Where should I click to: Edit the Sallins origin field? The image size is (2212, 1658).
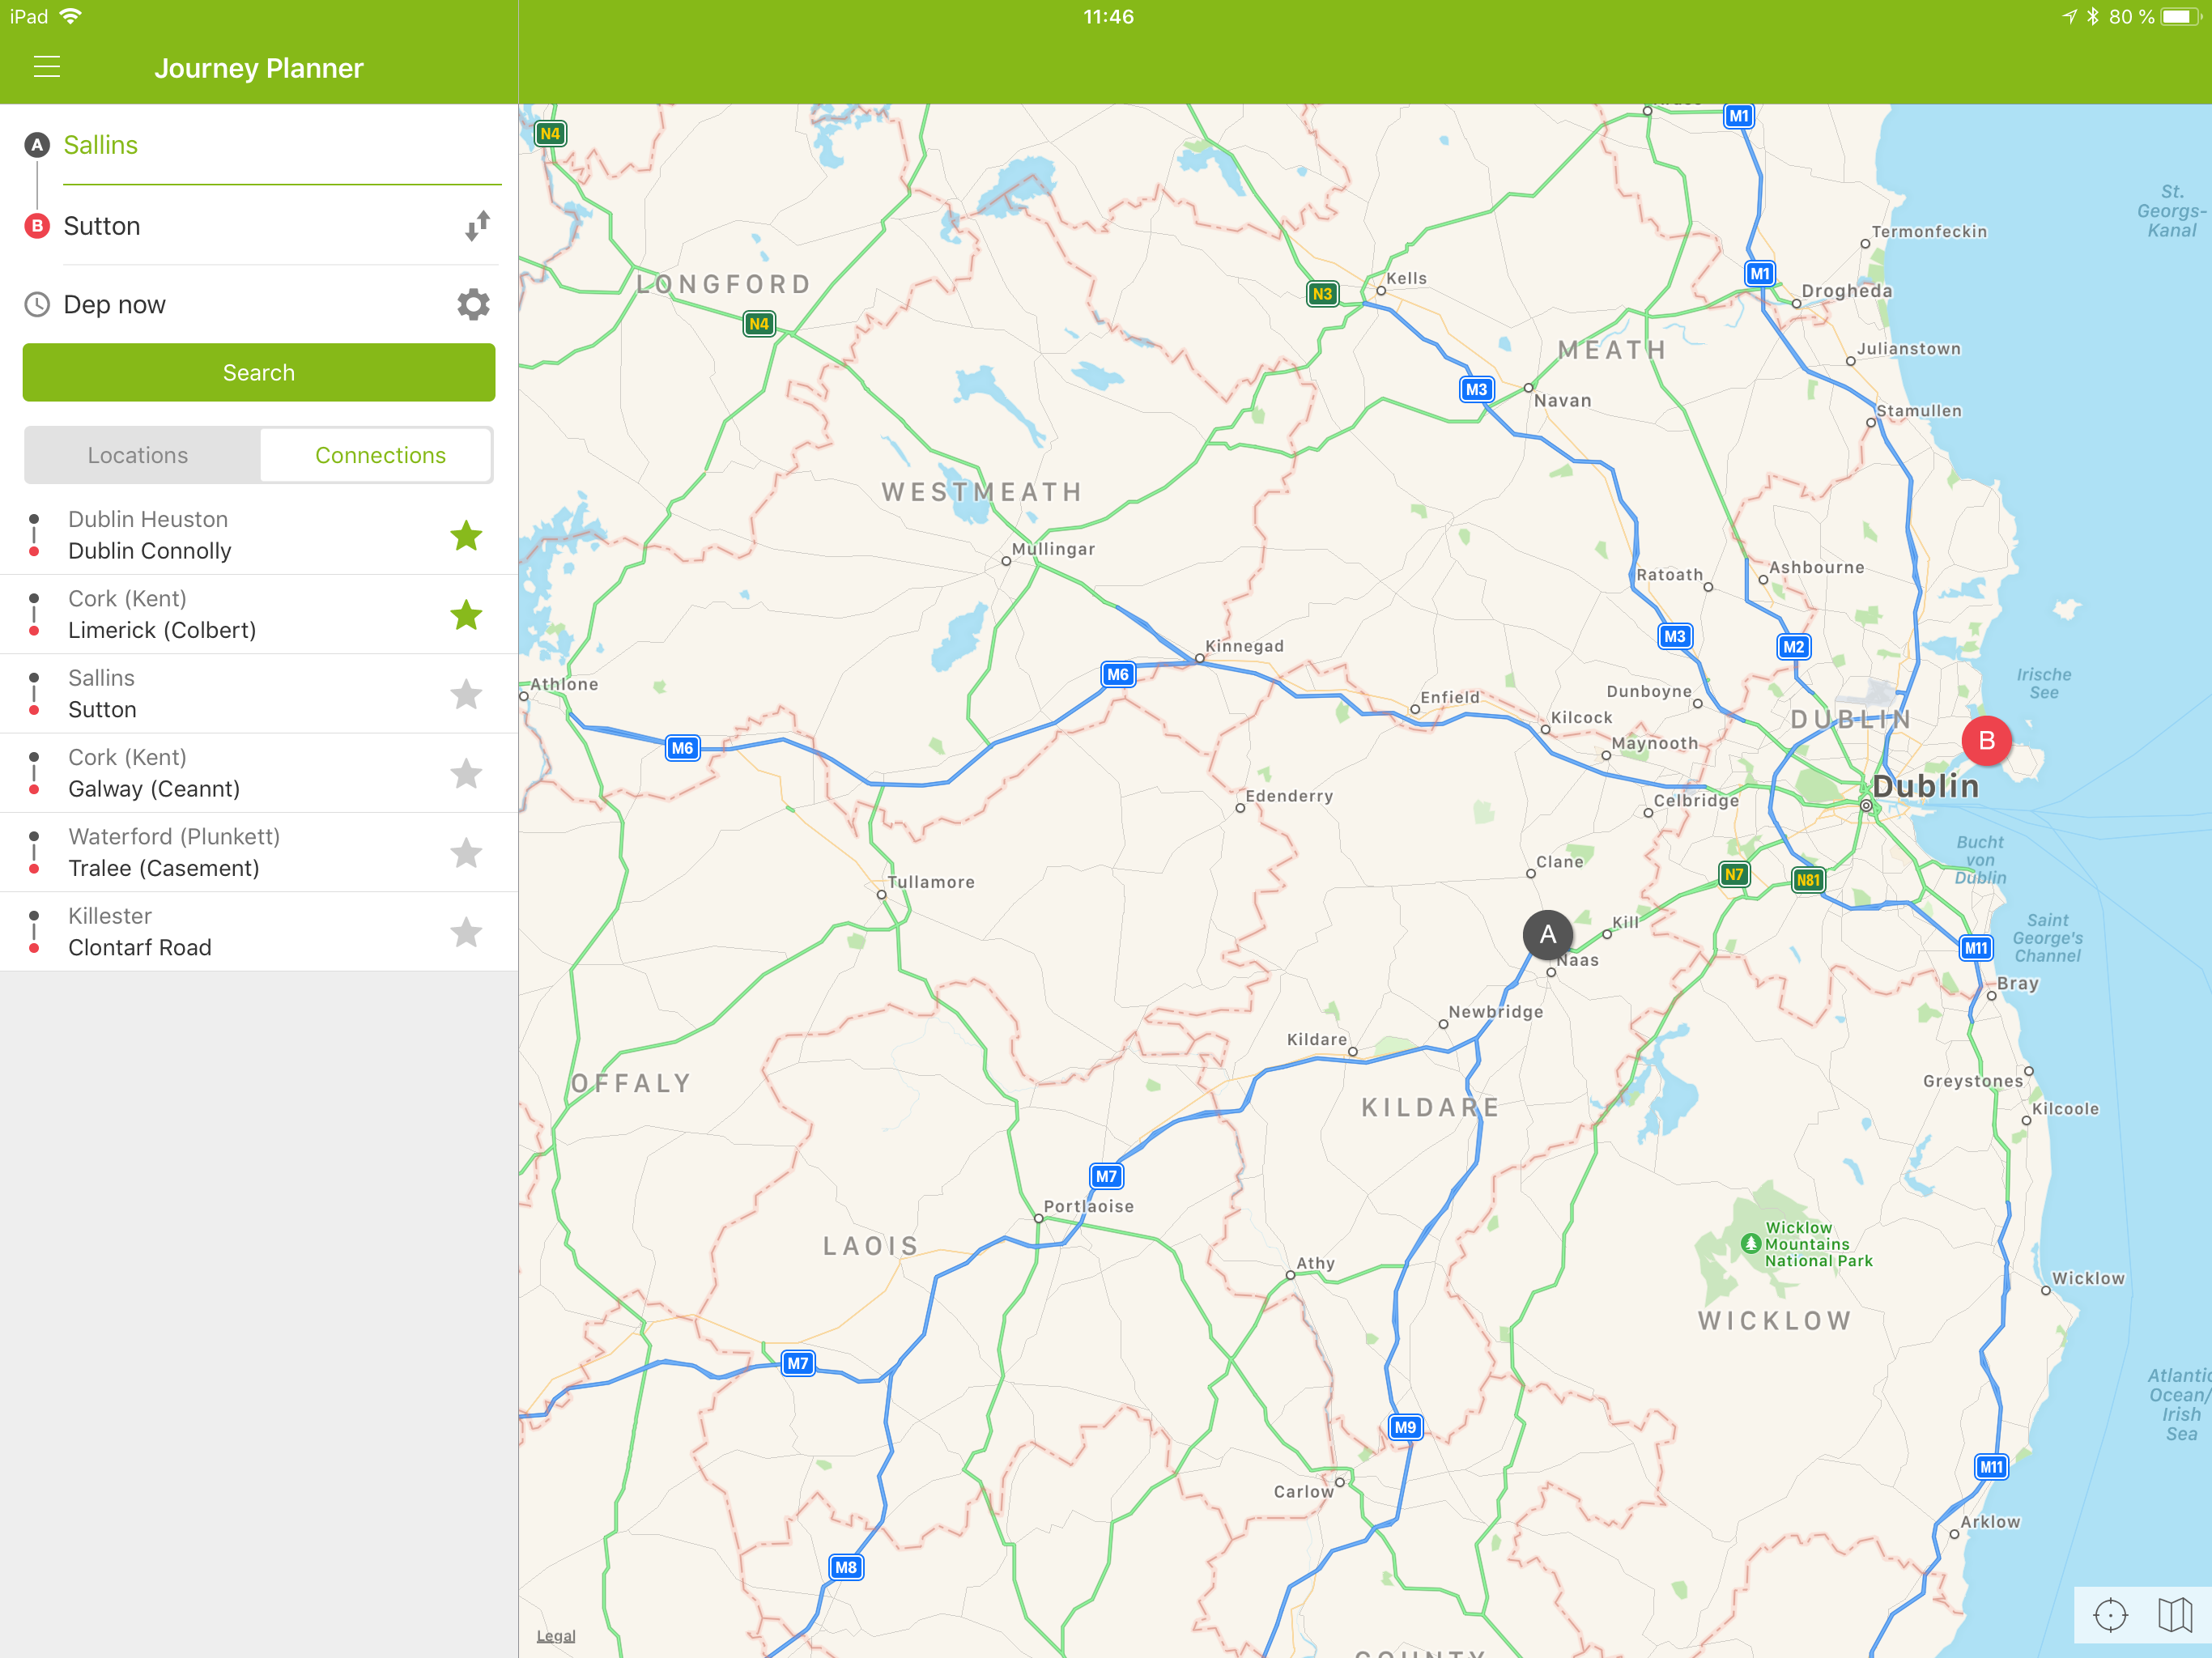(282, 146)
